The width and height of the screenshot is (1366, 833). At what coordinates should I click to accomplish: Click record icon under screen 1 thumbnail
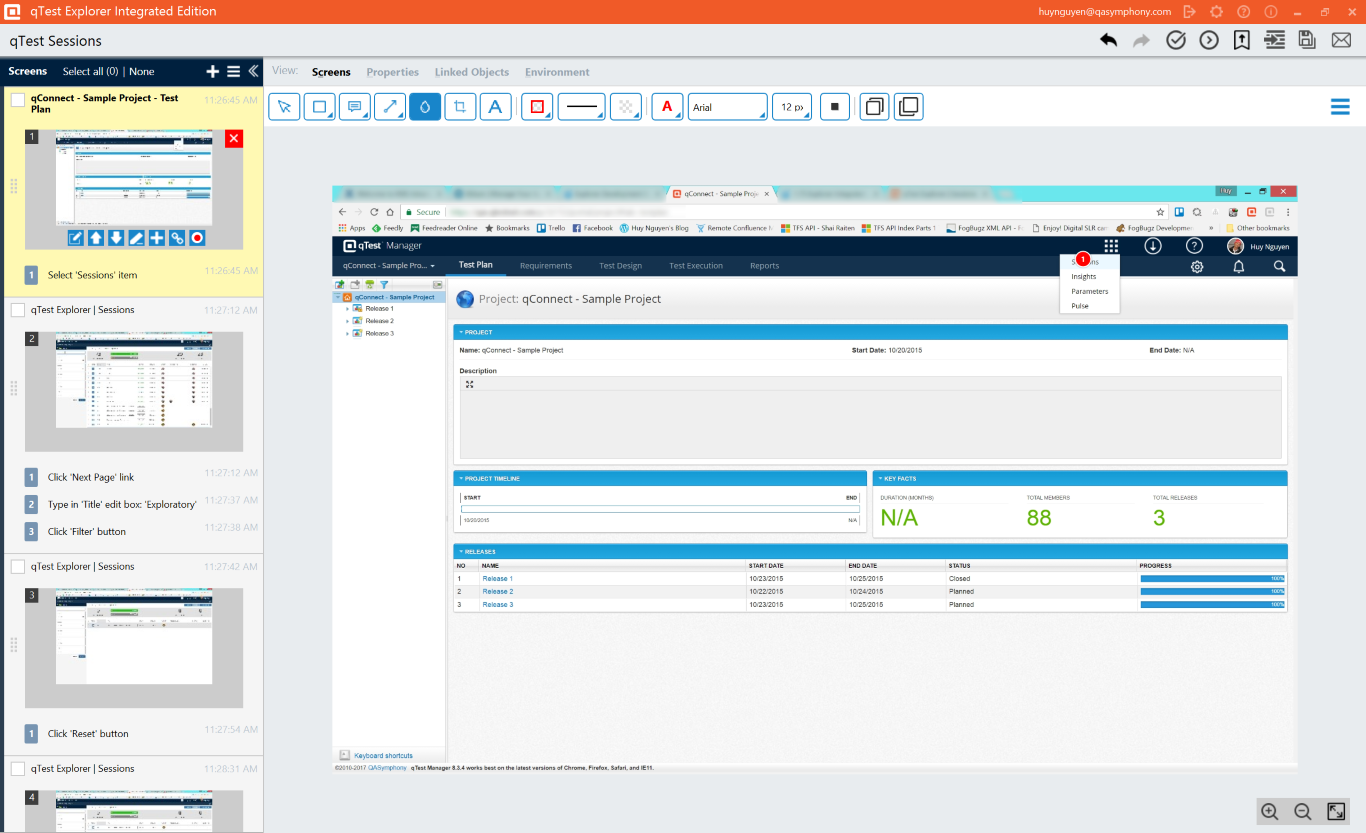pos(197,237)
